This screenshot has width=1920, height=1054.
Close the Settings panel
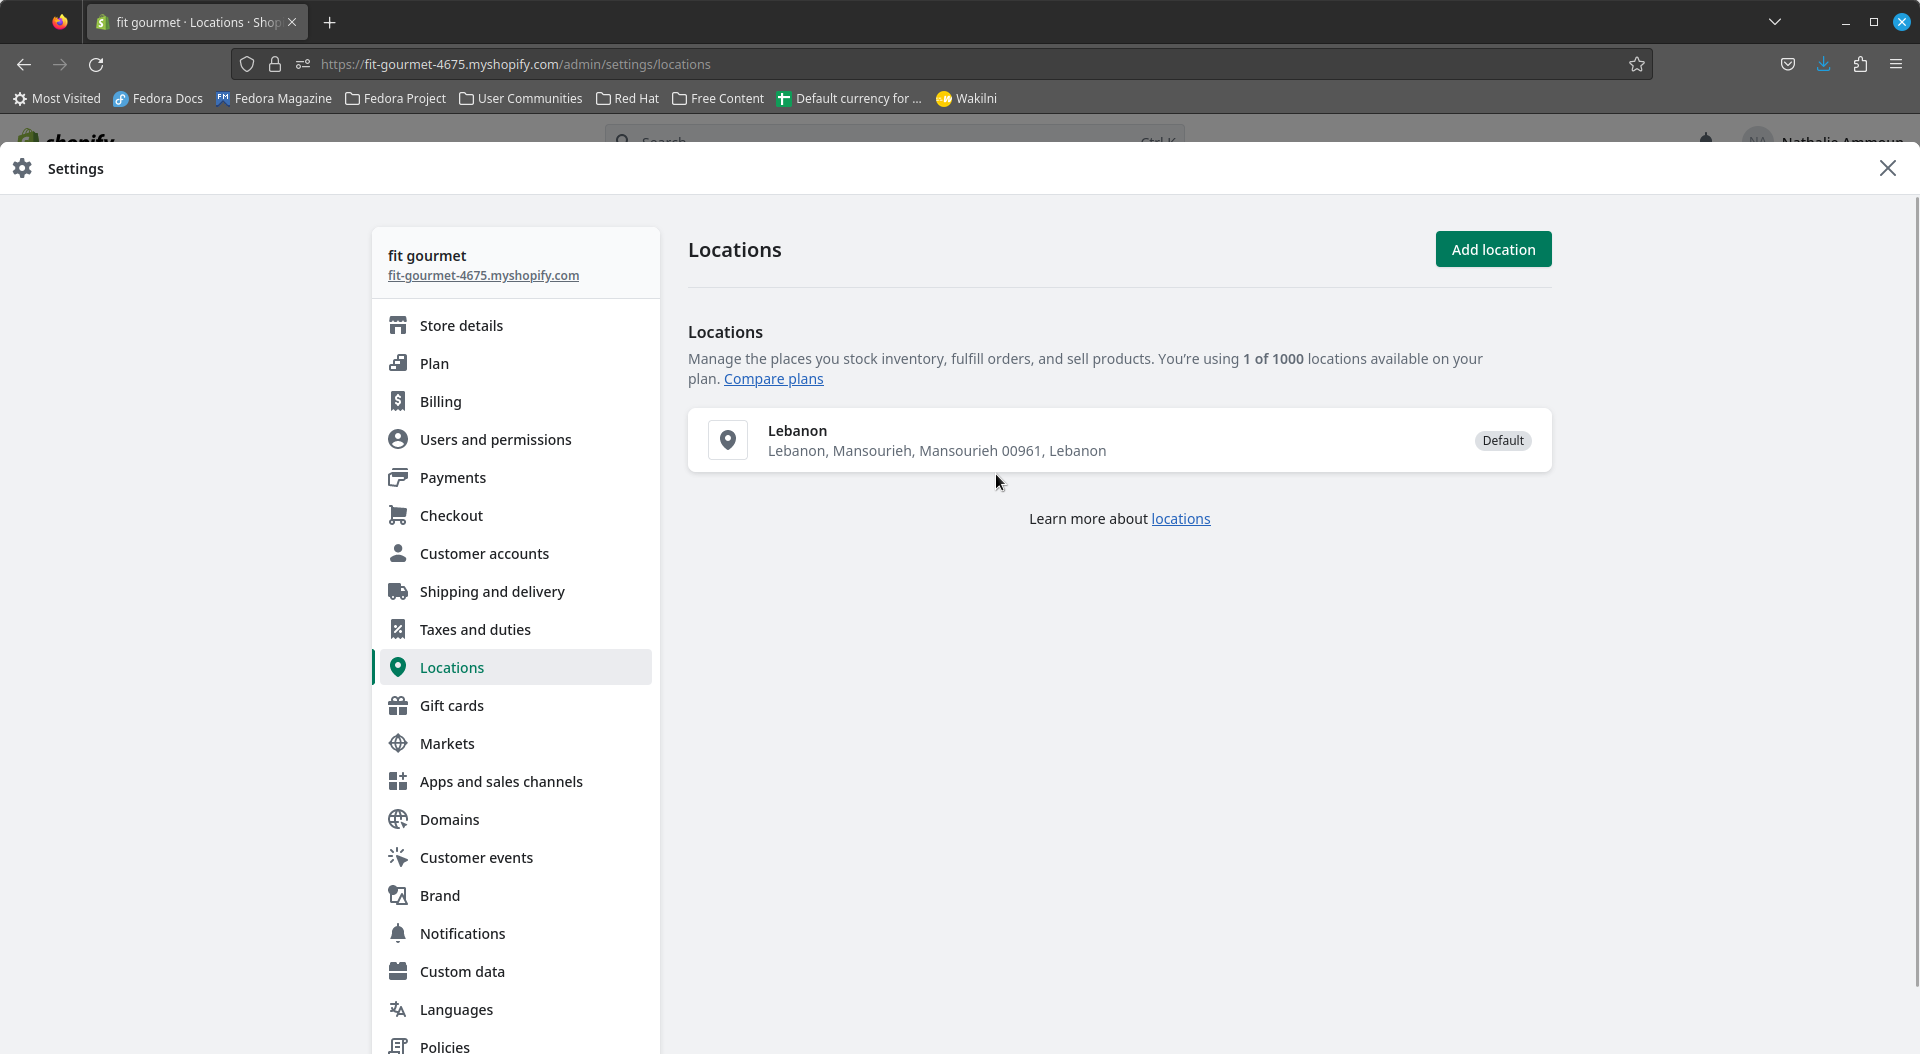point(1887,168)
